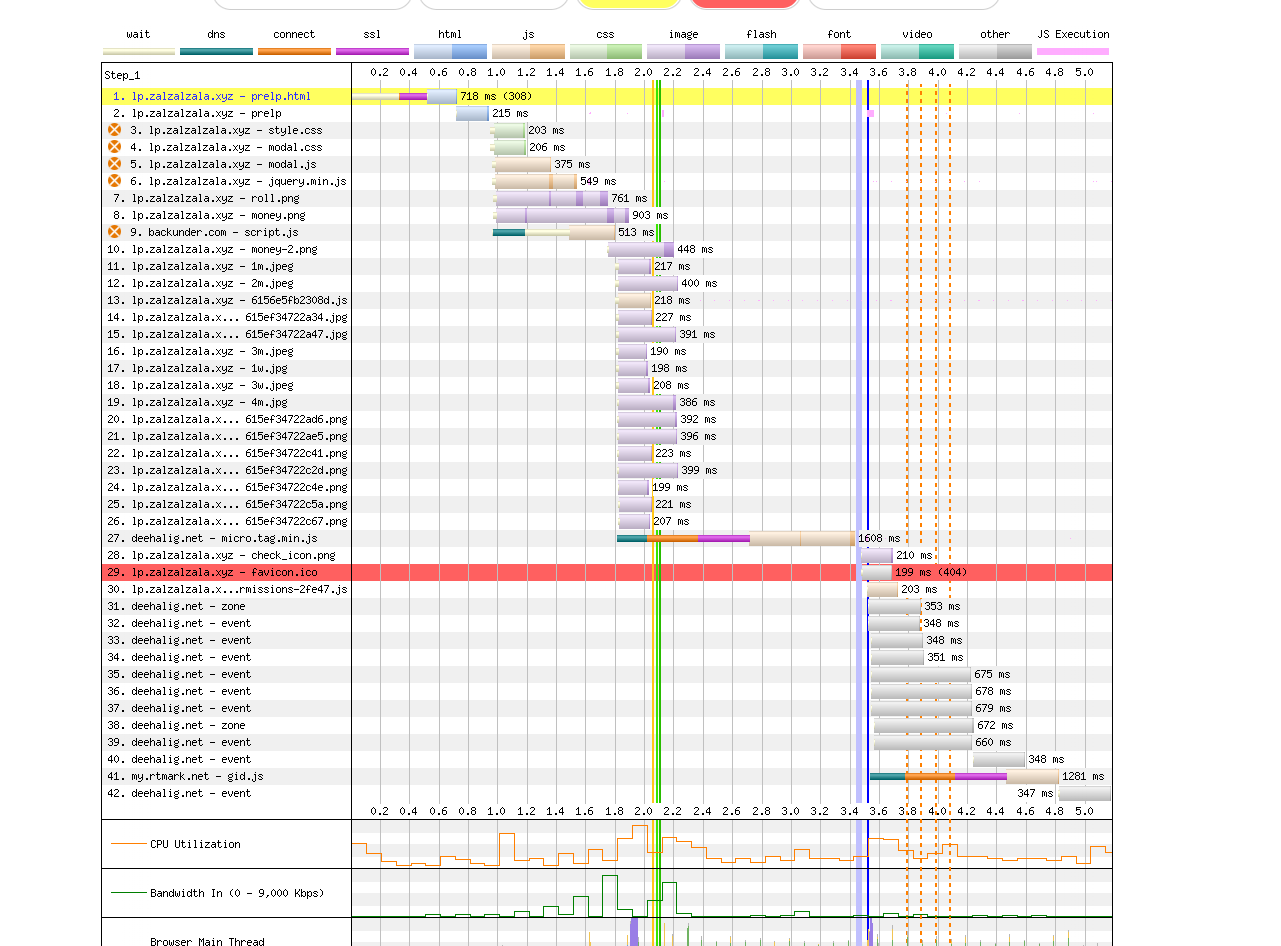This screenshot has width=1281, height=946.
Task: Click the 513 ms script.js waterfall bar
Action: tap(554, 233)
